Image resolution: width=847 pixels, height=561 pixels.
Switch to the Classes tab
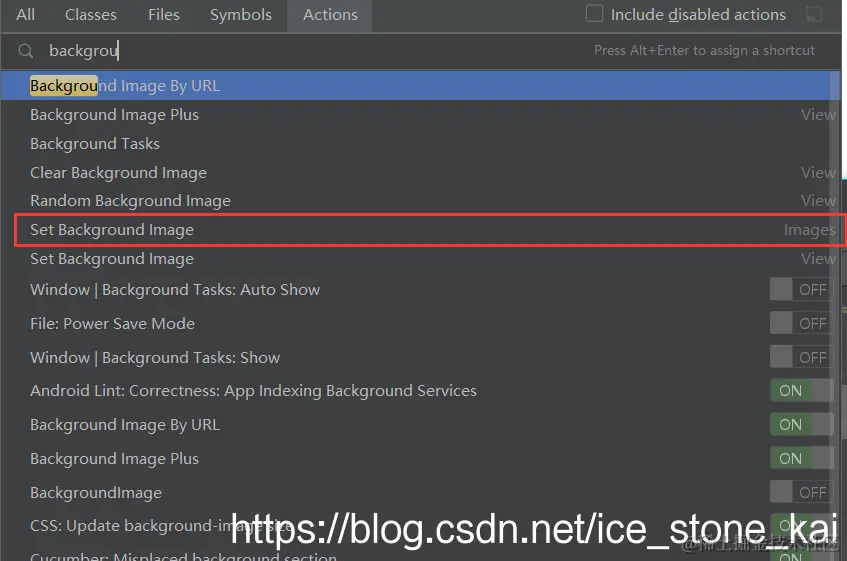click(91, 15)
